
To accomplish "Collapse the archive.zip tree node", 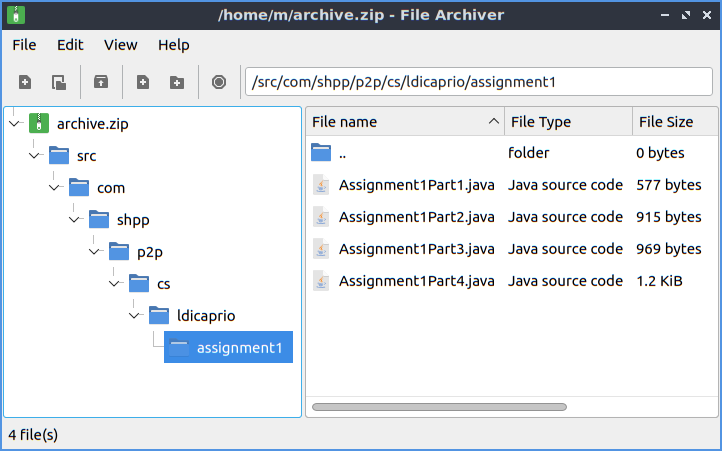I will coord(14,123).
